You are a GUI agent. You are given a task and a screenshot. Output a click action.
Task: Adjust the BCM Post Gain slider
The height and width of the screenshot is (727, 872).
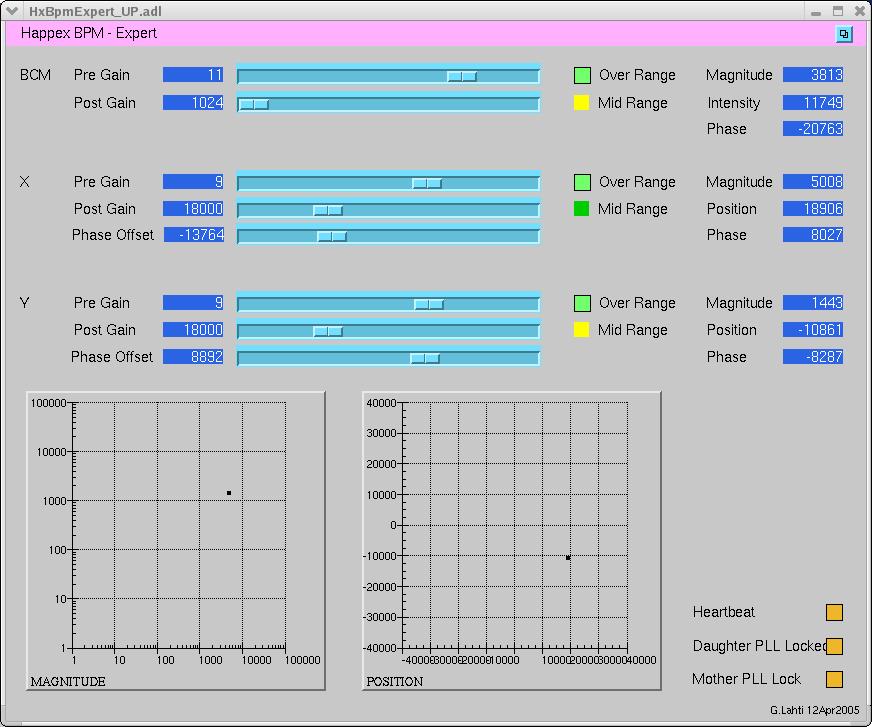(x=388, y=103)
